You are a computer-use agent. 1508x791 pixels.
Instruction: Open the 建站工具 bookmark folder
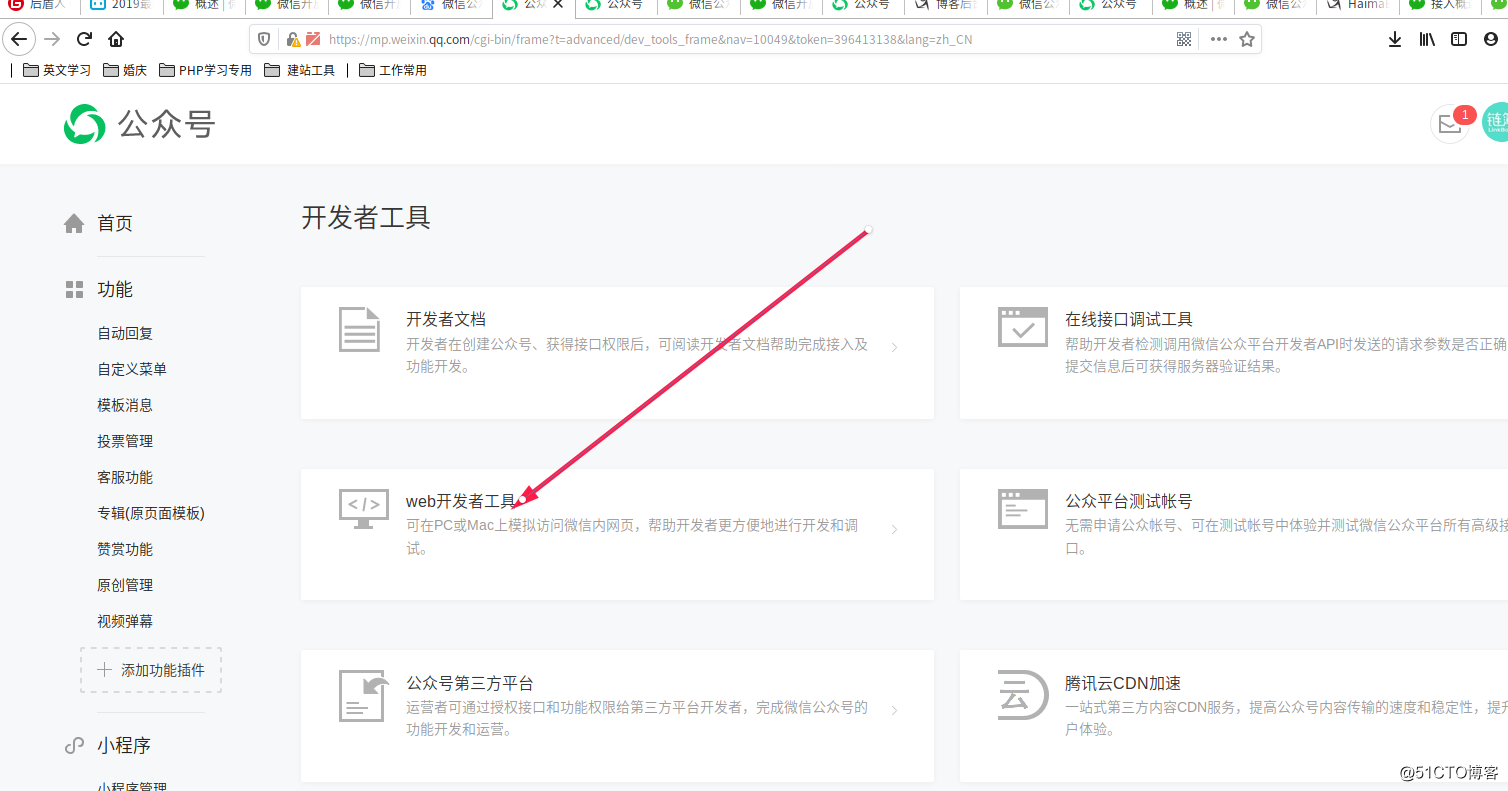(x=300, y=70)
